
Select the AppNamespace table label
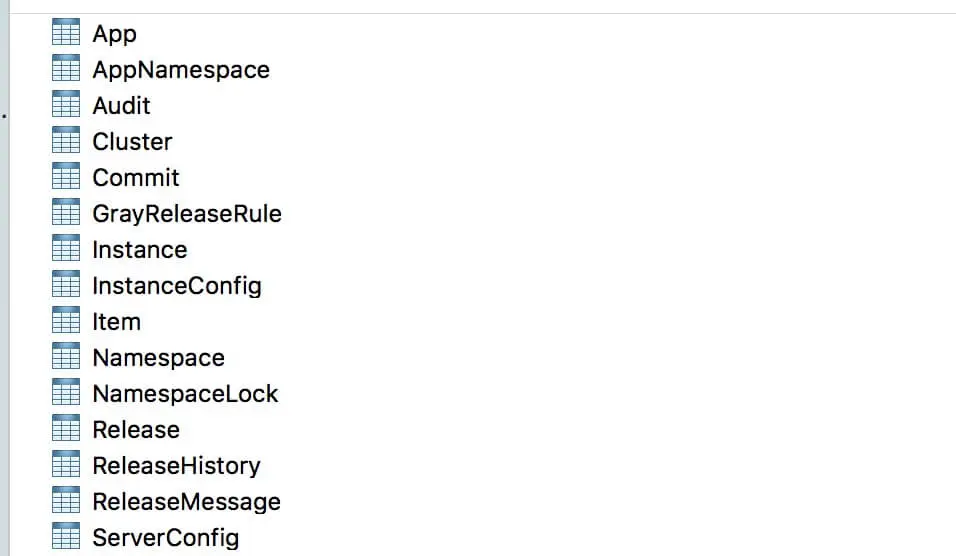tap(181, 70)
